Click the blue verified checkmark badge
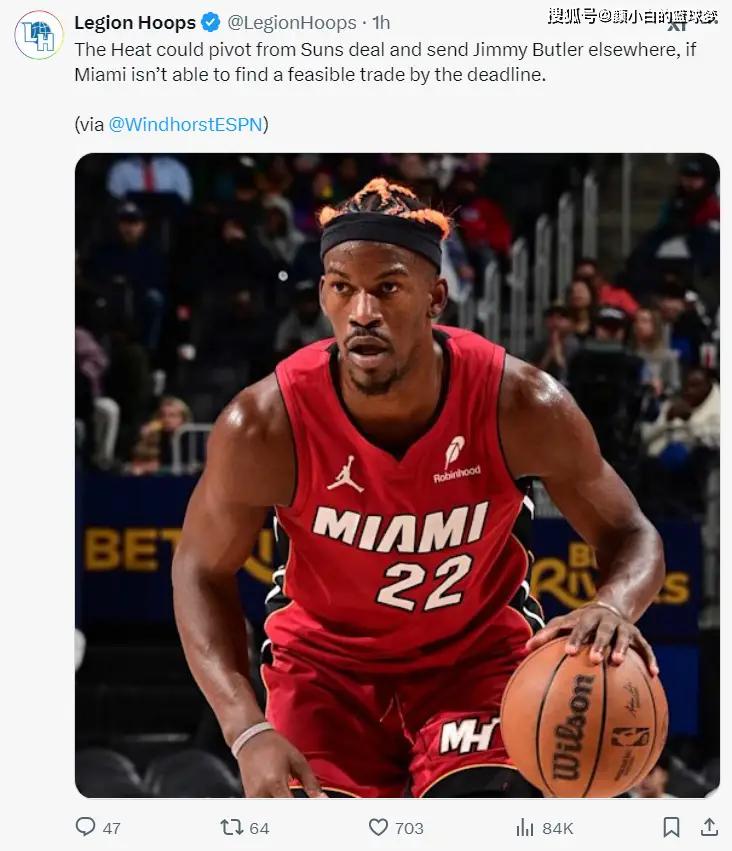732x851 pixels. [211, 23]
